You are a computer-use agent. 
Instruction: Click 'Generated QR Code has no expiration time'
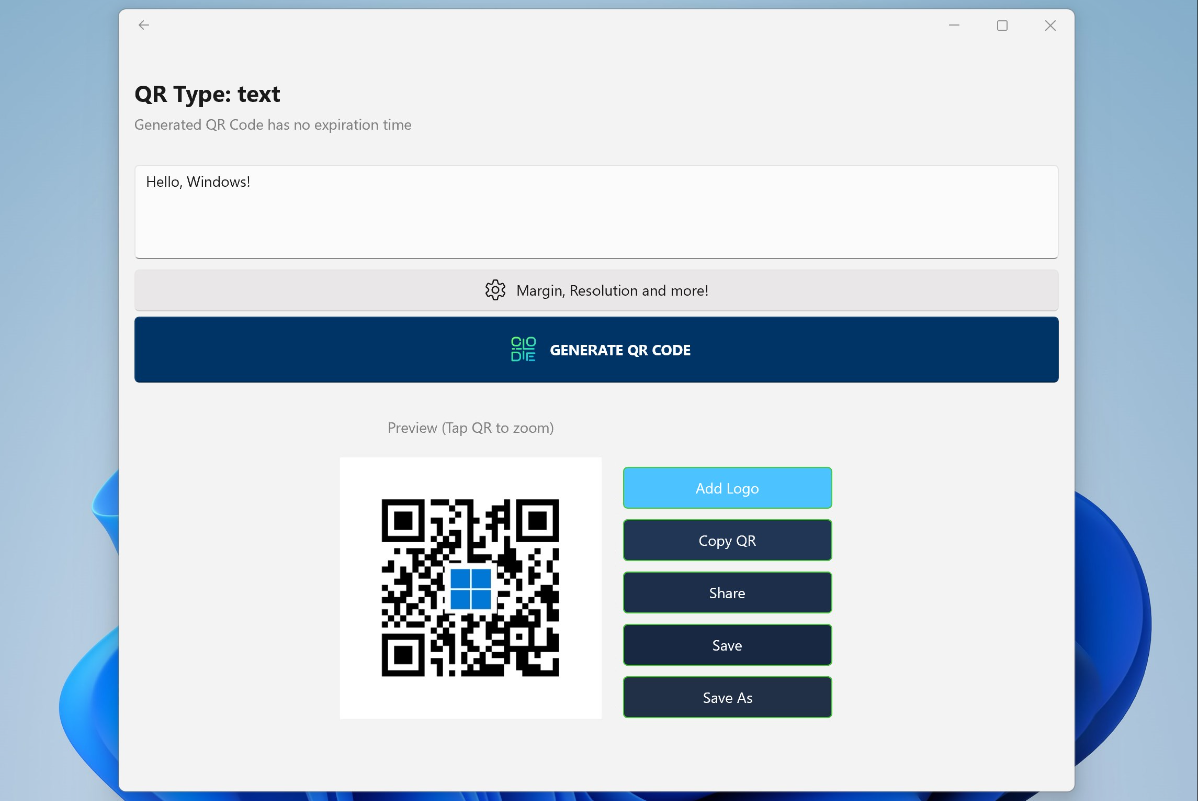pyautogui.click(x=273, y=125)
